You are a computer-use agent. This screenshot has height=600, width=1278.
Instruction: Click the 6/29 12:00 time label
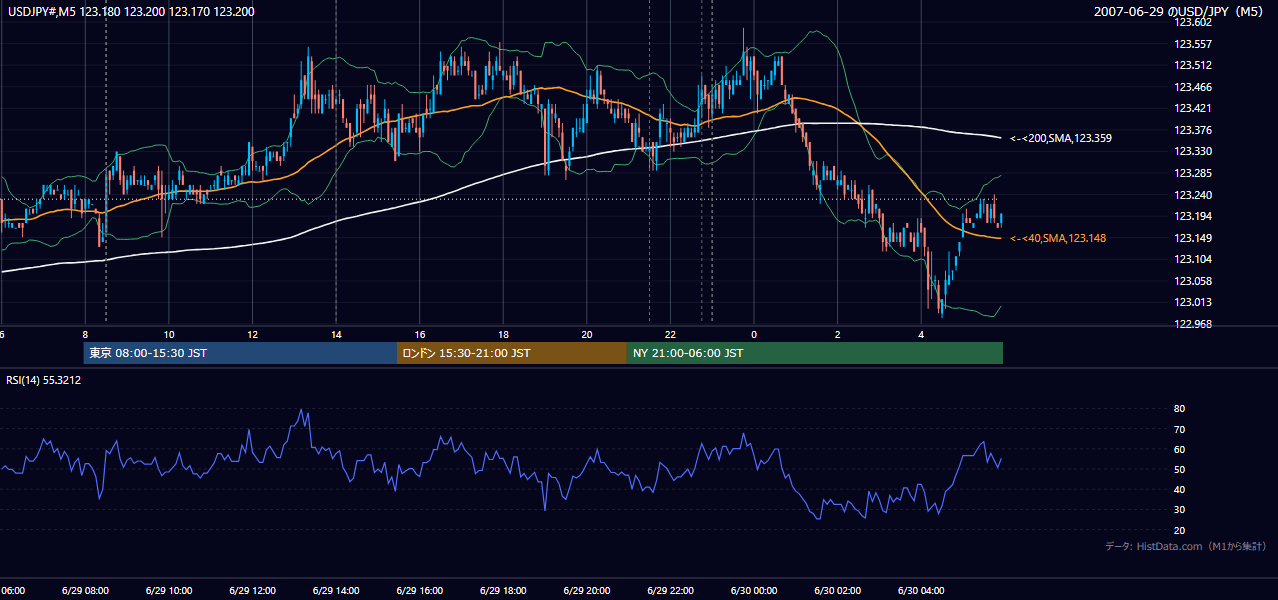252,590
